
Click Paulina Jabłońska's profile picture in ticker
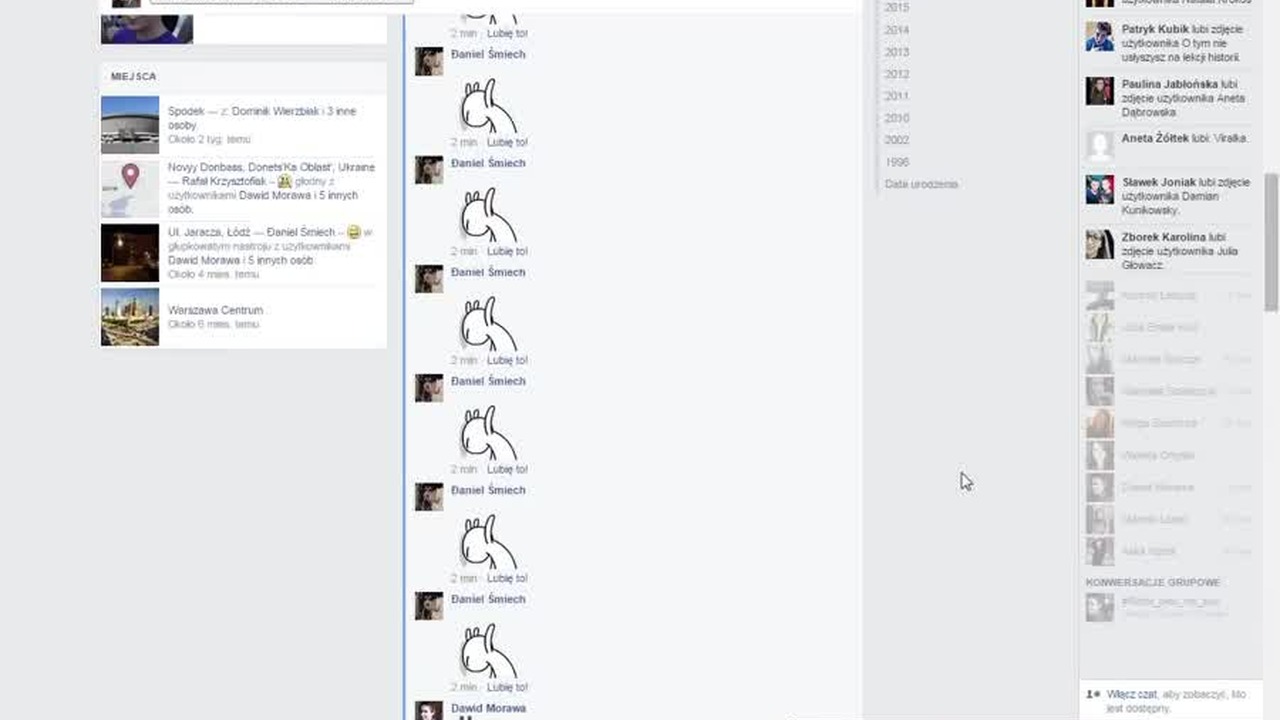click(x=1100, y=91)
